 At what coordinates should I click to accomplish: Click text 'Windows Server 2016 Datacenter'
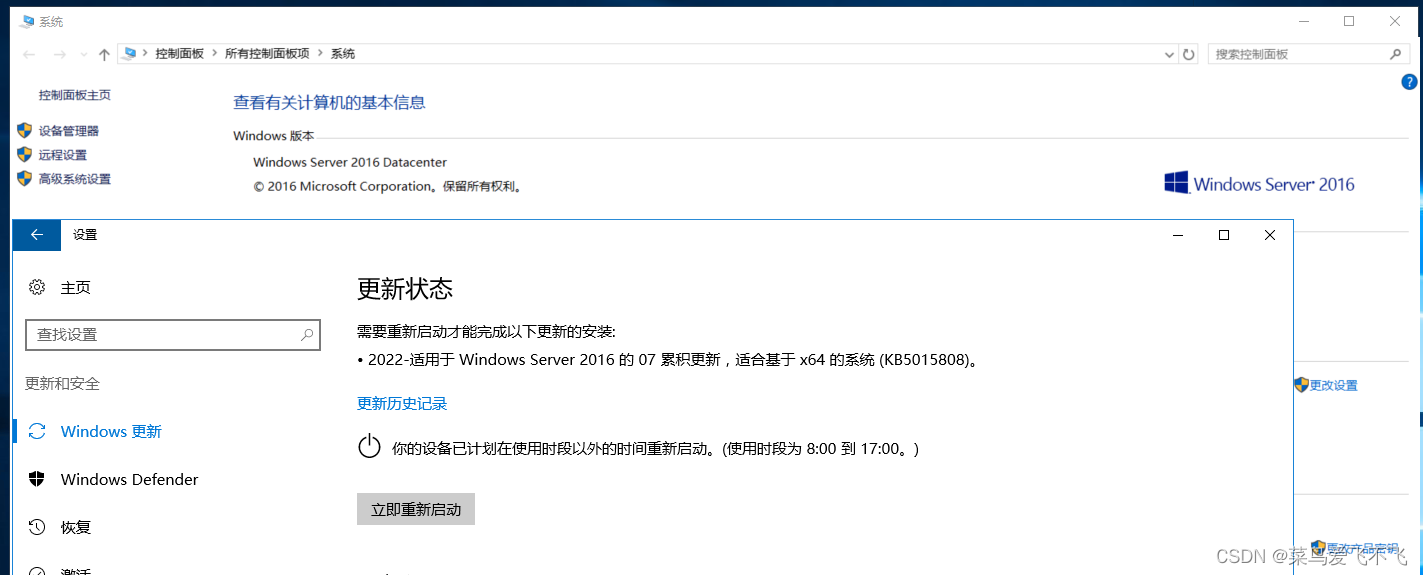click(x=350, y=162)
